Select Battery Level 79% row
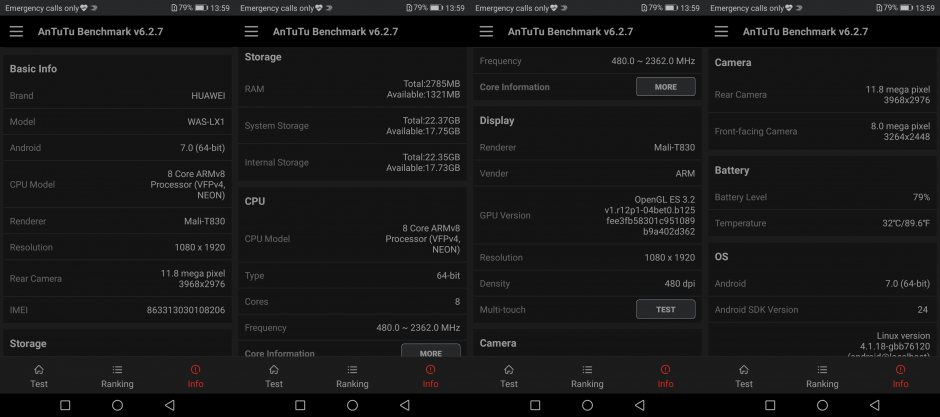 tap(822, 197)
